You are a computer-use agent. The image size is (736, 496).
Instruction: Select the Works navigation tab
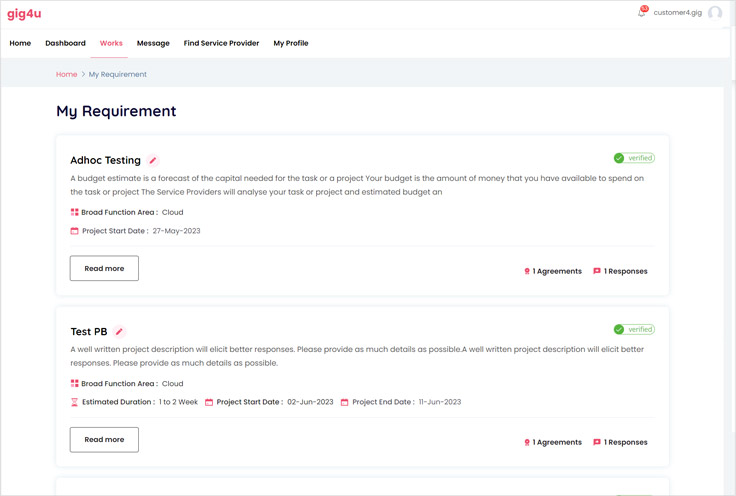pyautogui.click(x=111, y=43)
